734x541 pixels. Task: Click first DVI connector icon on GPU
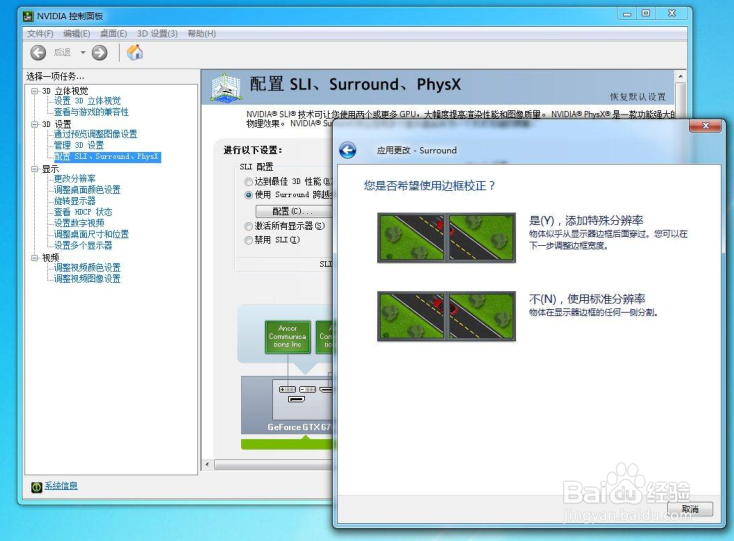point(287,389)
